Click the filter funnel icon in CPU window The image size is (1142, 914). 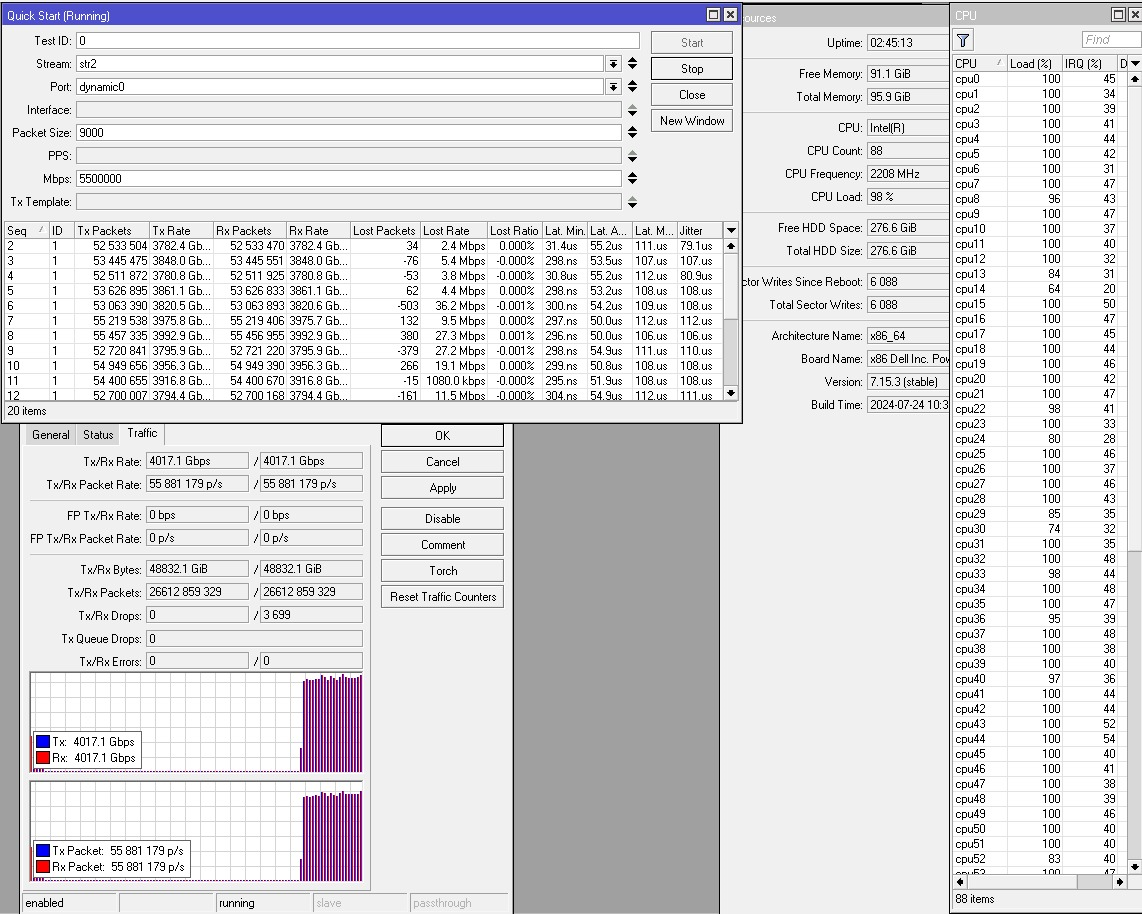pyautogui.click(x=962, y=40)
